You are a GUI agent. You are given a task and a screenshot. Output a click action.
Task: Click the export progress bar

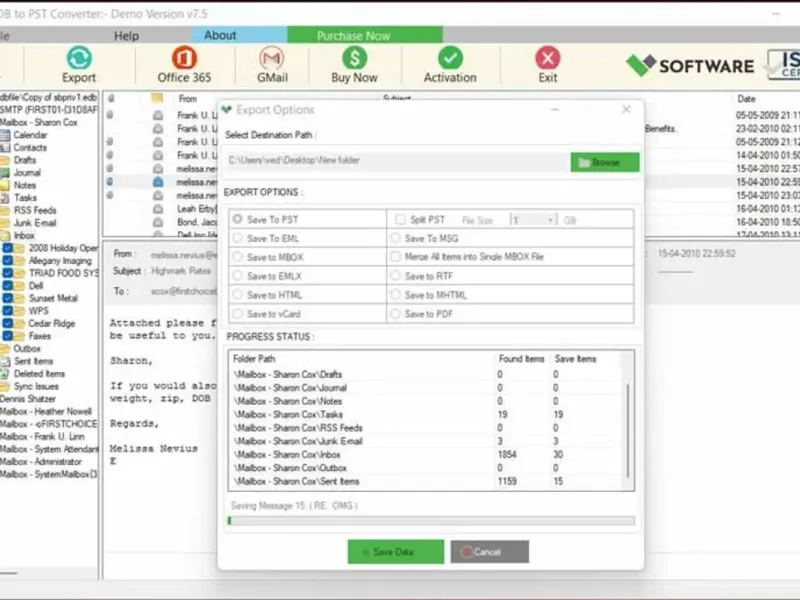pyautogui.click(x=432, y=521)
